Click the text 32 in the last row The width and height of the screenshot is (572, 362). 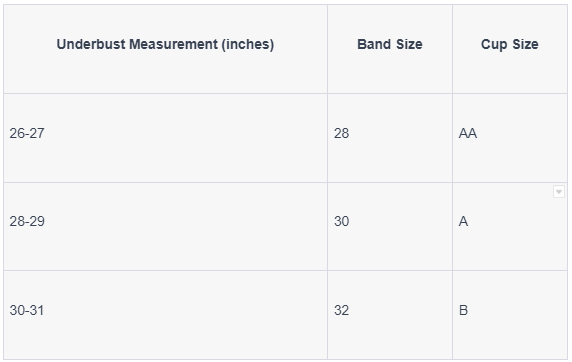pyautogui.click(x=341, y=310)
